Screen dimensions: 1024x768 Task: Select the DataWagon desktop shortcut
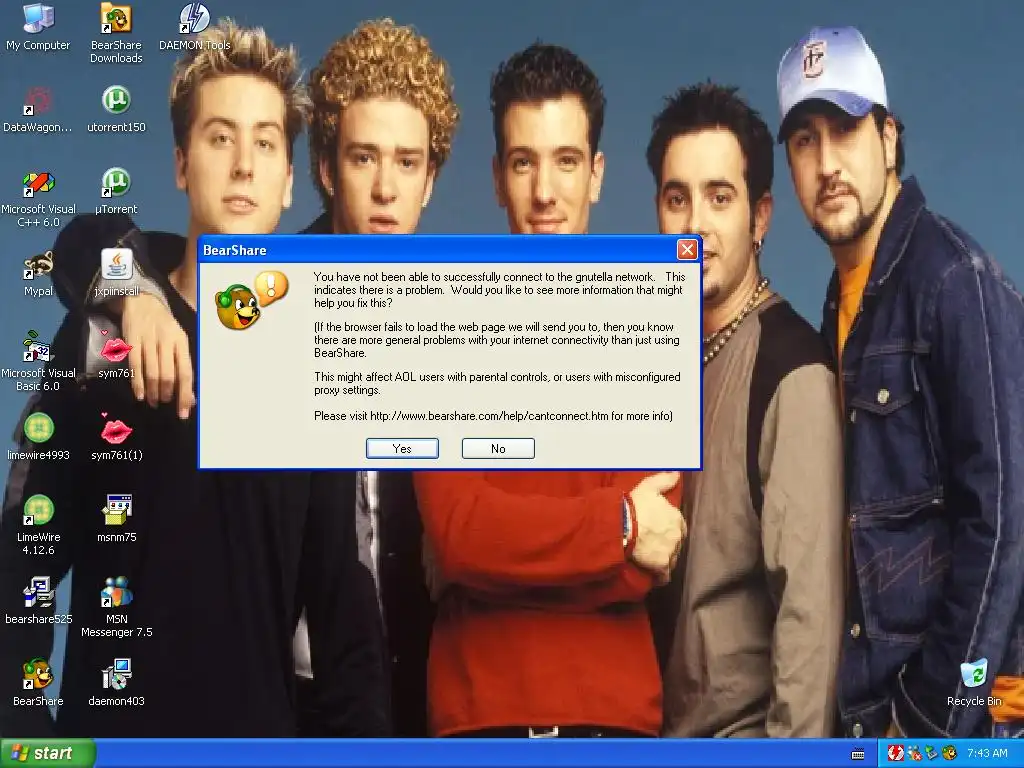tap(38, 110)
